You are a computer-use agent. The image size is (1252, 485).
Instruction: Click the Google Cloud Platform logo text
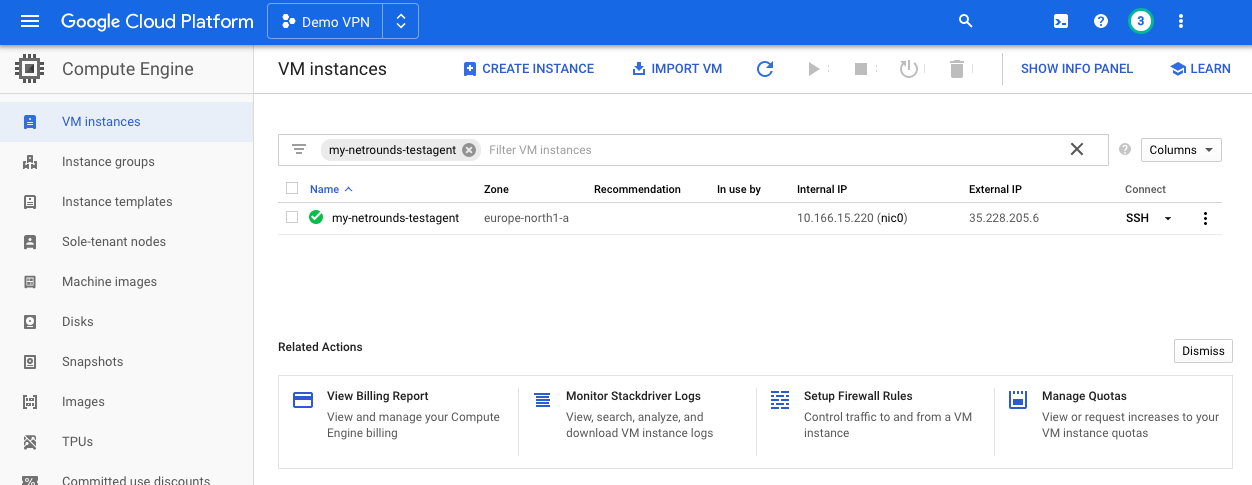point(157,21)
